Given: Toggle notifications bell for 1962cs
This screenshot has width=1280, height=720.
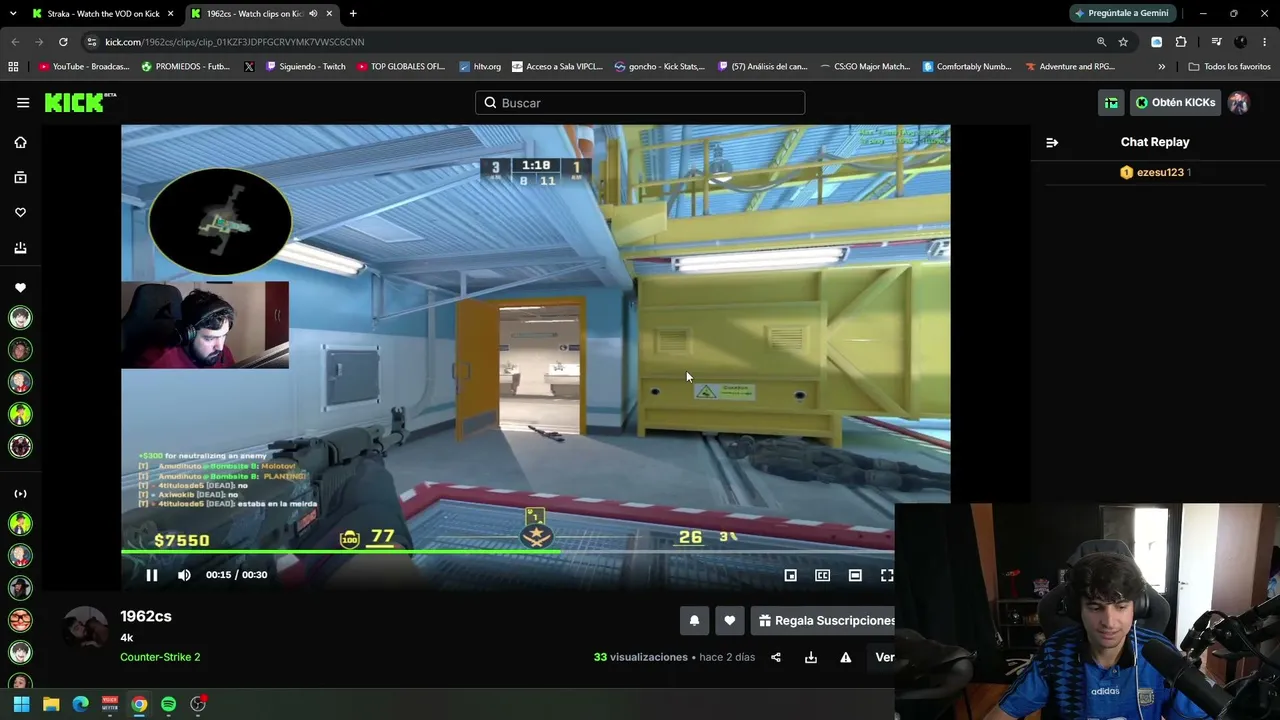Looking at the screenshot, I should pos(694,621).
